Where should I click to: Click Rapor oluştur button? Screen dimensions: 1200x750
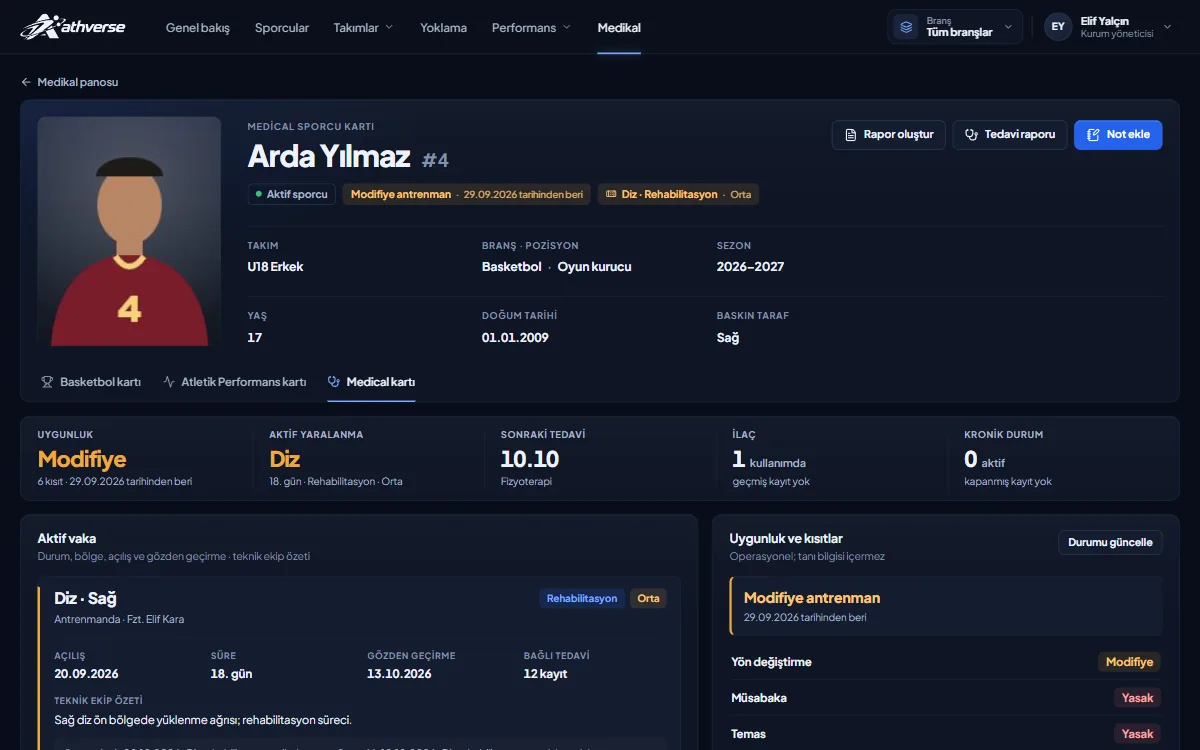tap(889, 135)
